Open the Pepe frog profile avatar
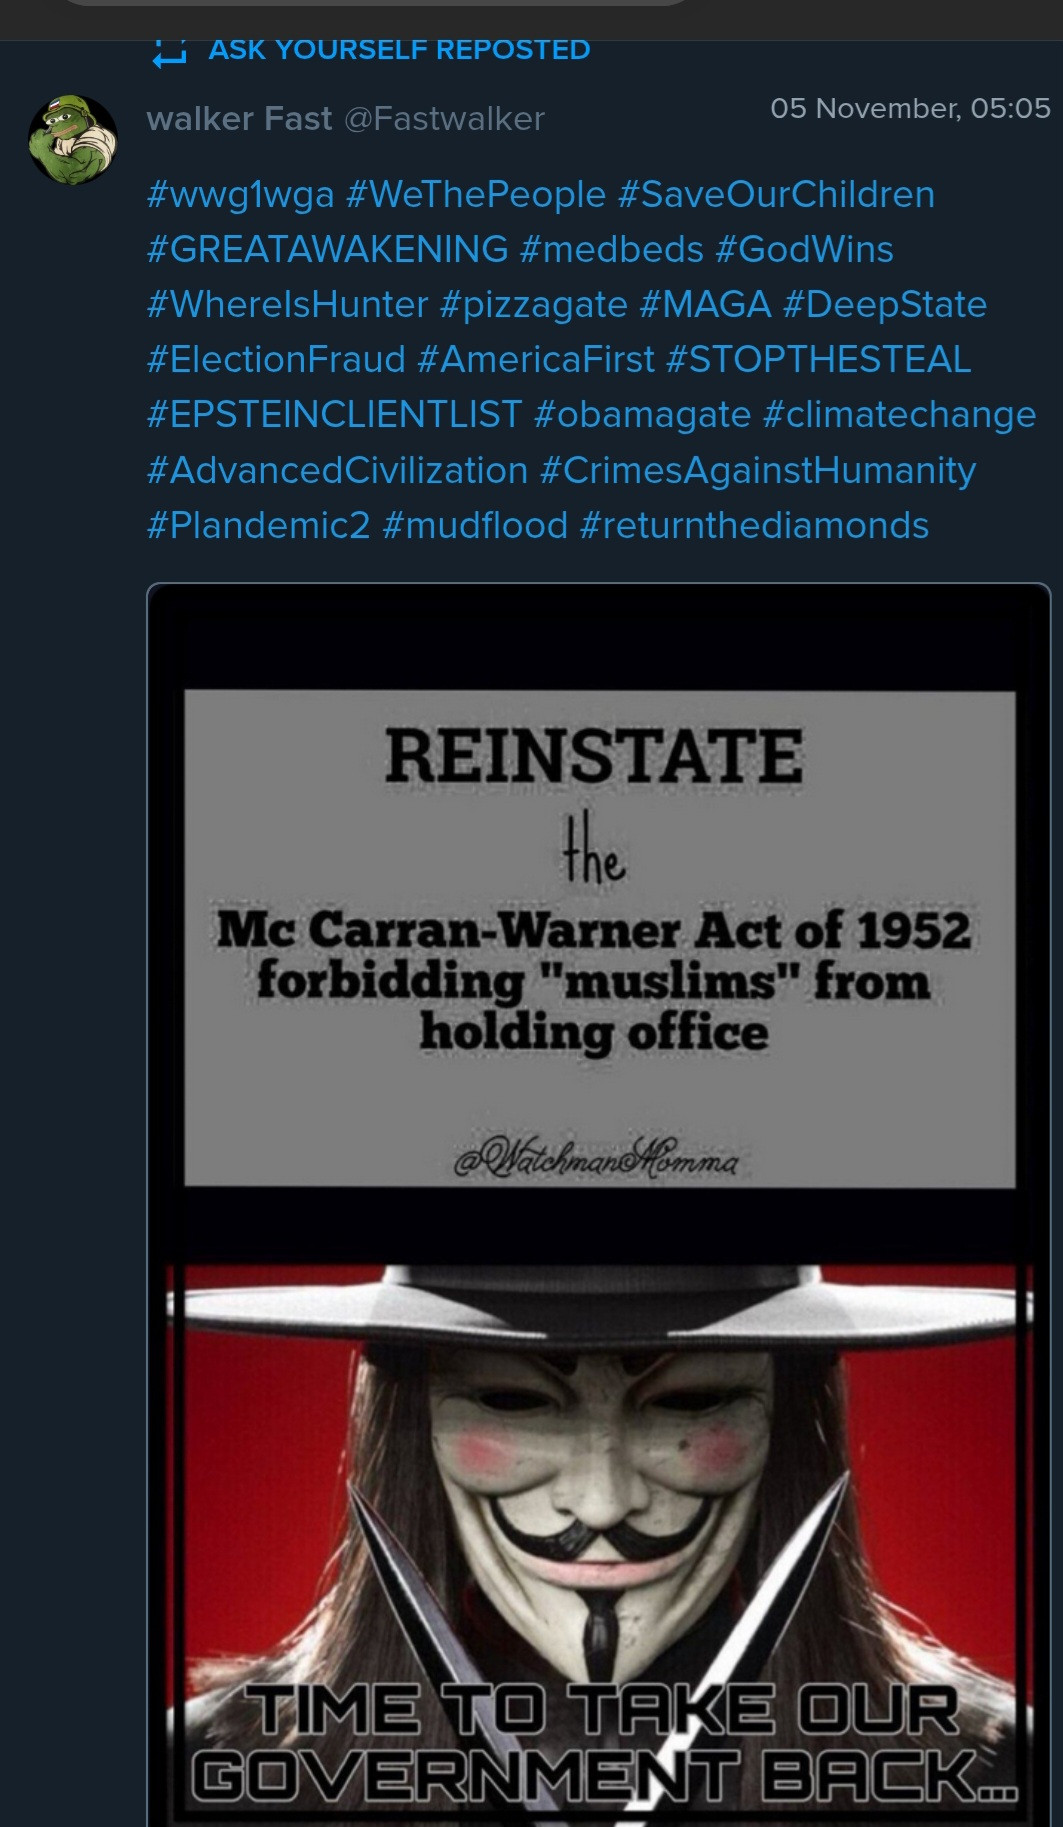Image resolution: width=1063 pixels, height=1827 pixels. [x=72, y=140]
